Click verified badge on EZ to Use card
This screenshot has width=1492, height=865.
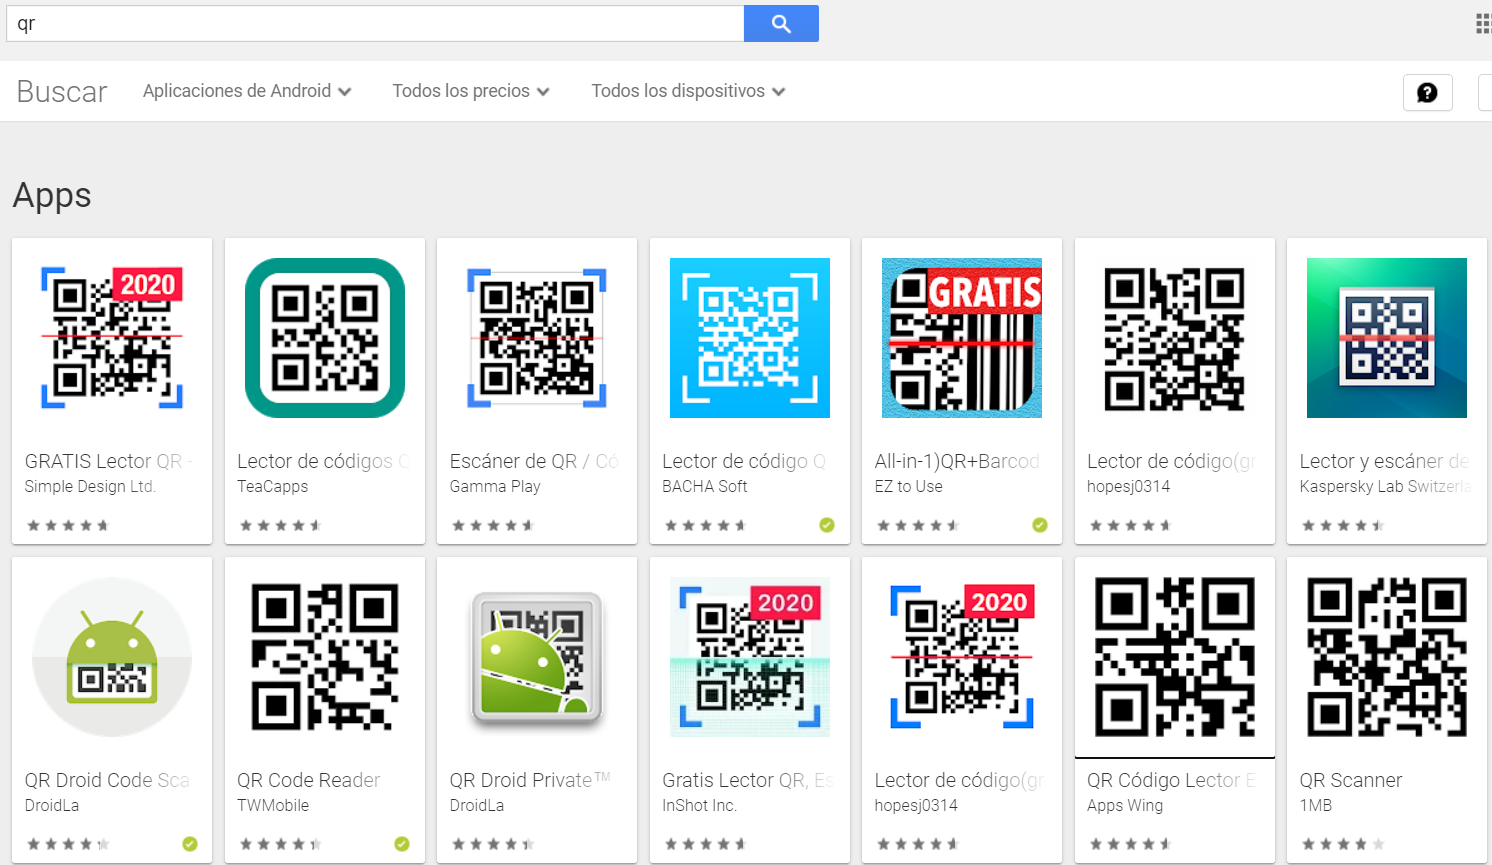(1040, 525)
